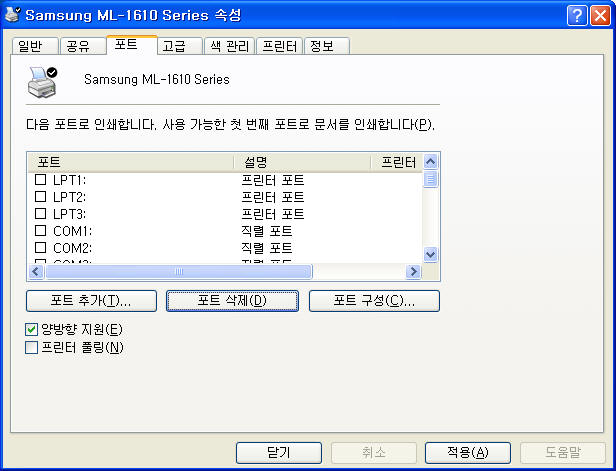Select the 포트 tab

point(132,44)
